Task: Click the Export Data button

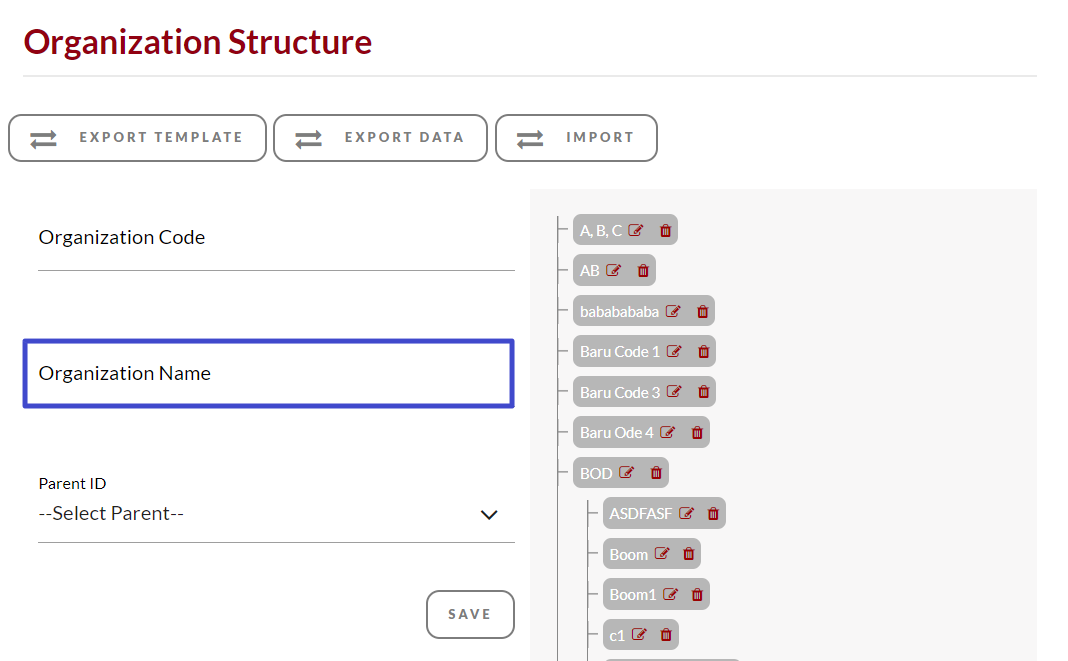Action: pos(380,138)
